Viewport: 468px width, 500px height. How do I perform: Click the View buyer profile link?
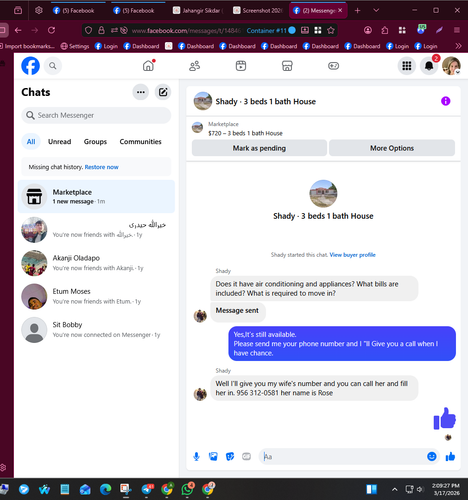(352, 255)
